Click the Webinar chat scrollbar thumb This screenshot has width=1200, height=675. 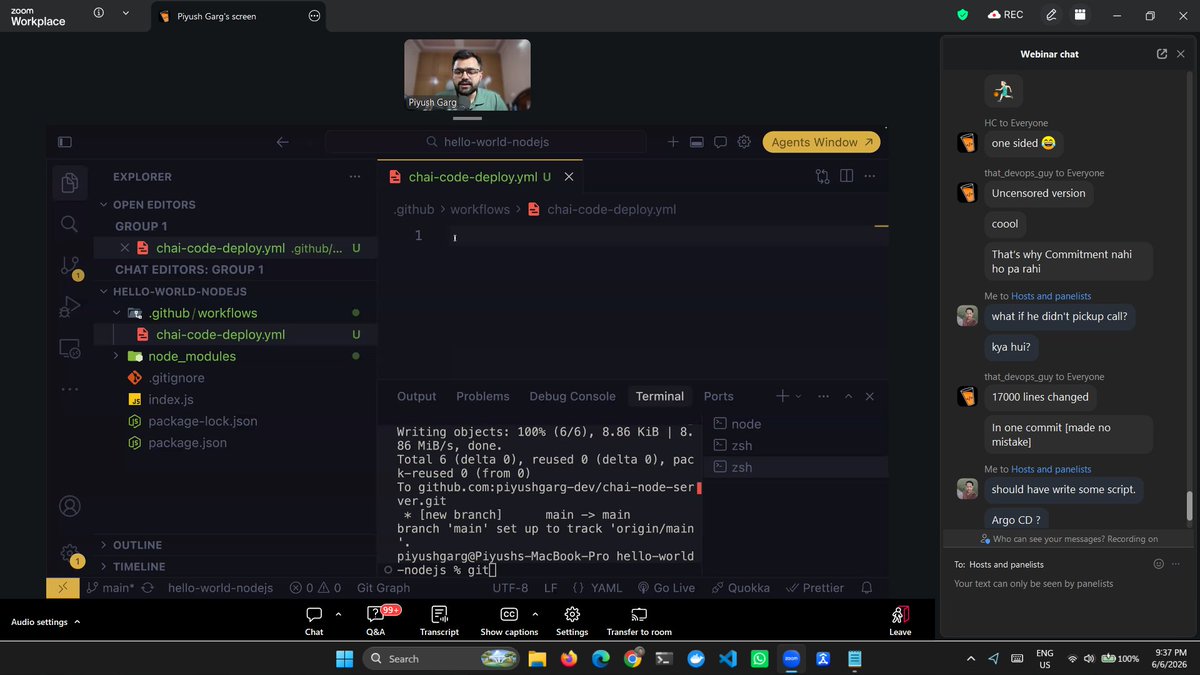pyautogui.click(x=1189, y=507)
